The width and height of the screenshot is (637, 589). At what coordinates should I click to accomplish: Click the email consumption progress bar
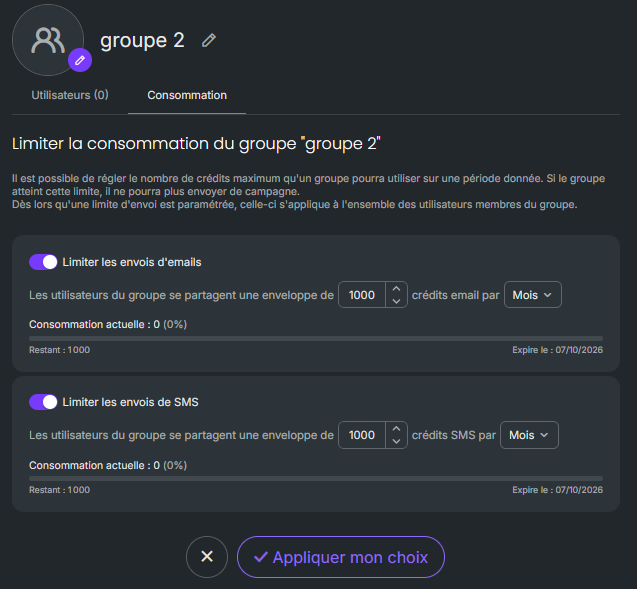coord(316,338)
